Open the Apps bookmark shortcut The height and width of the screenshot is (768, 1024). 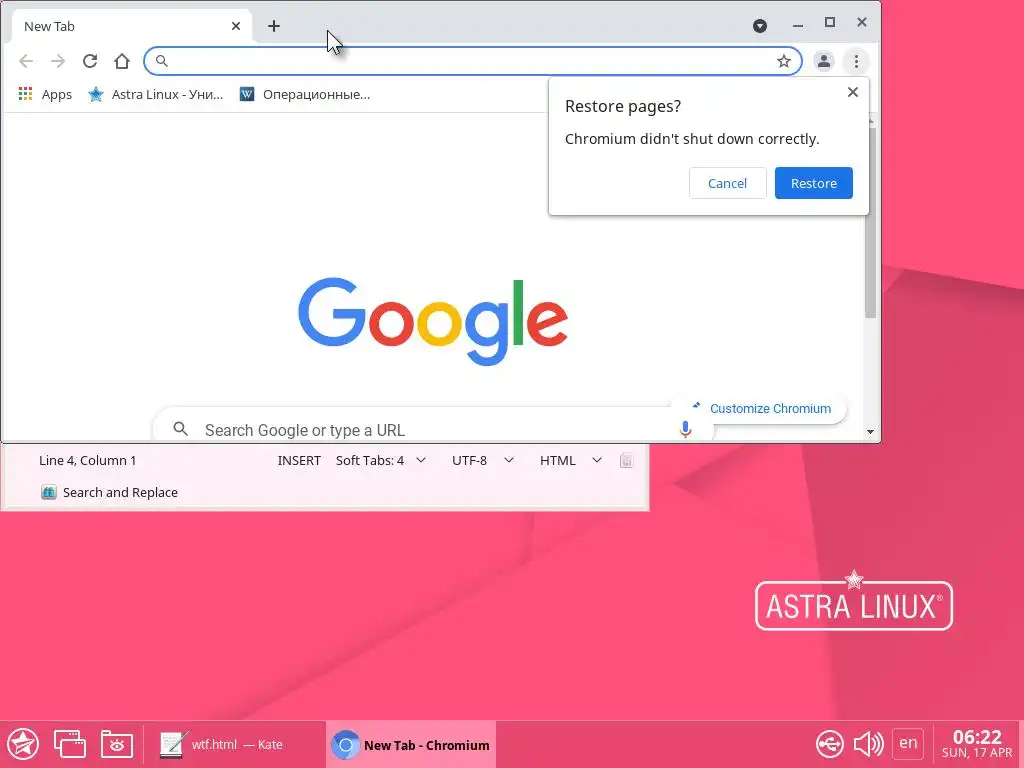(45, 94)
